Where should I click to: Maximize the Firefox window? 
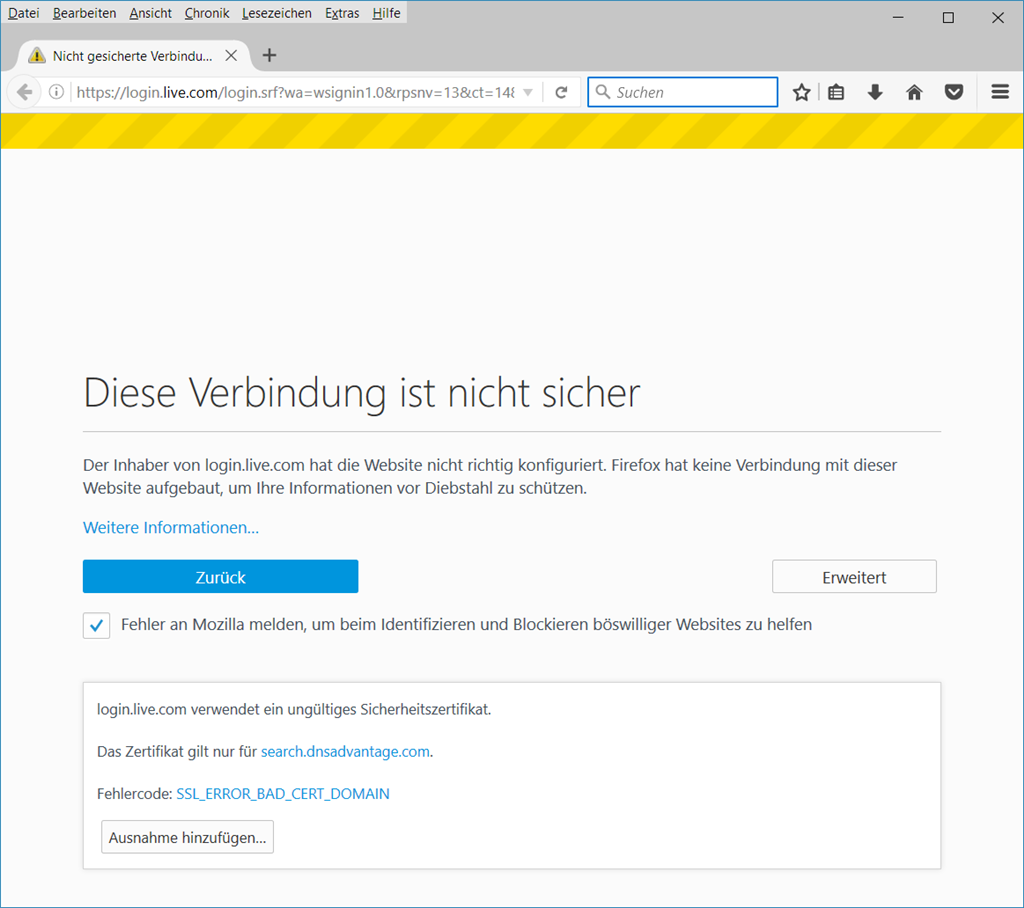click(948, 18)
